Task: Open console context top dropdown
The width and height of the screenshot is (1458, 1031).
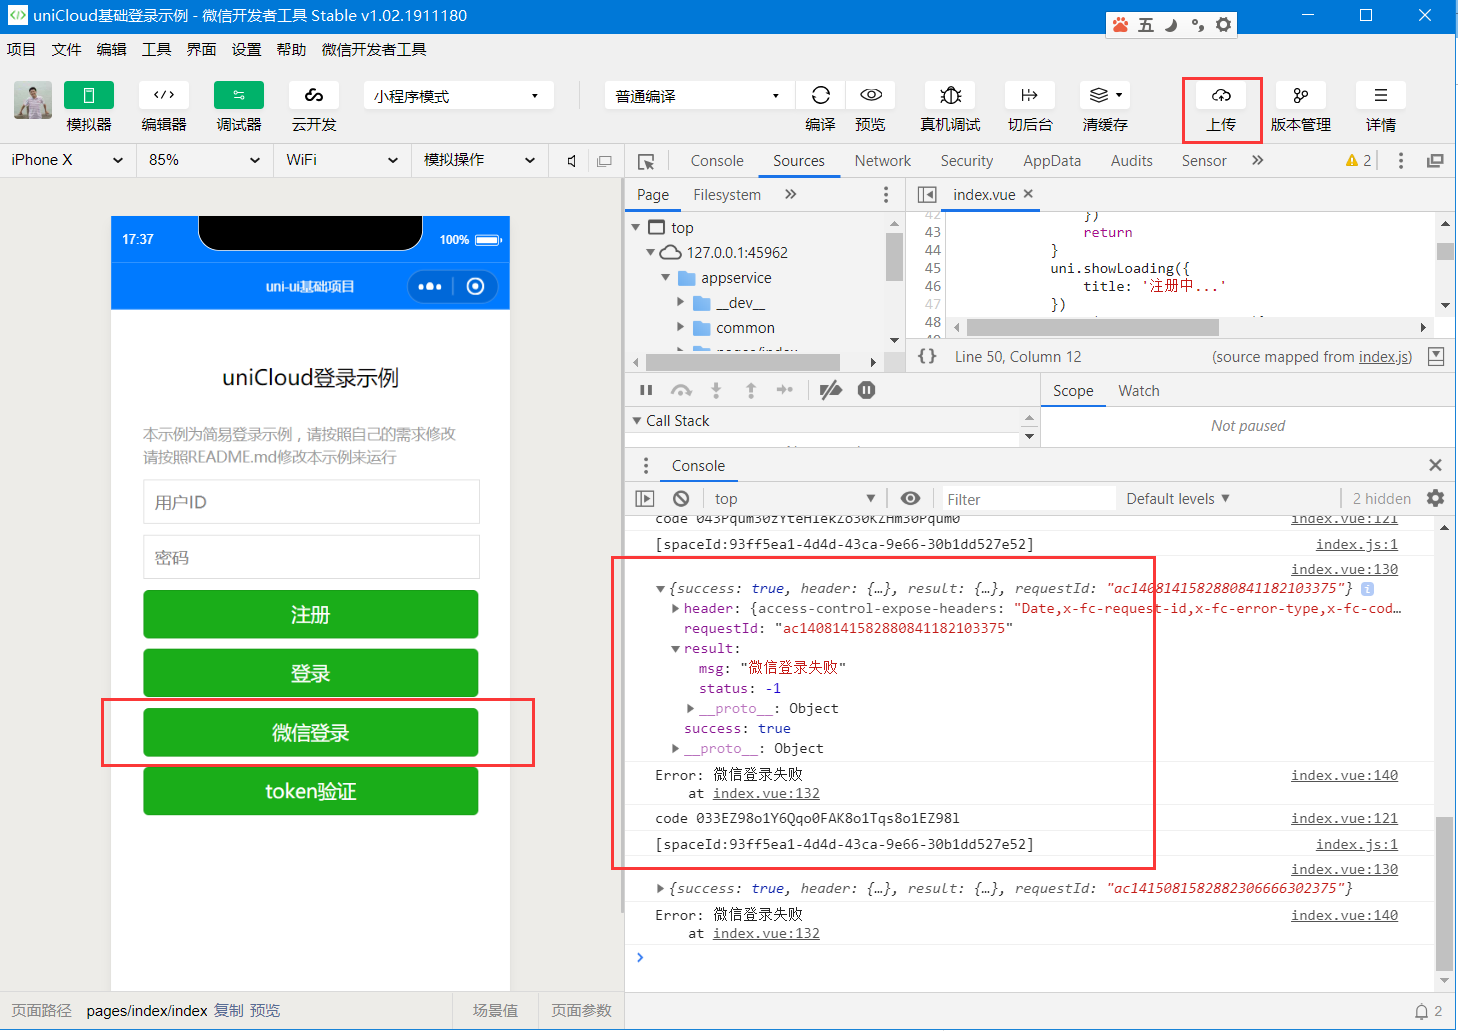Action: pos(795,498)
